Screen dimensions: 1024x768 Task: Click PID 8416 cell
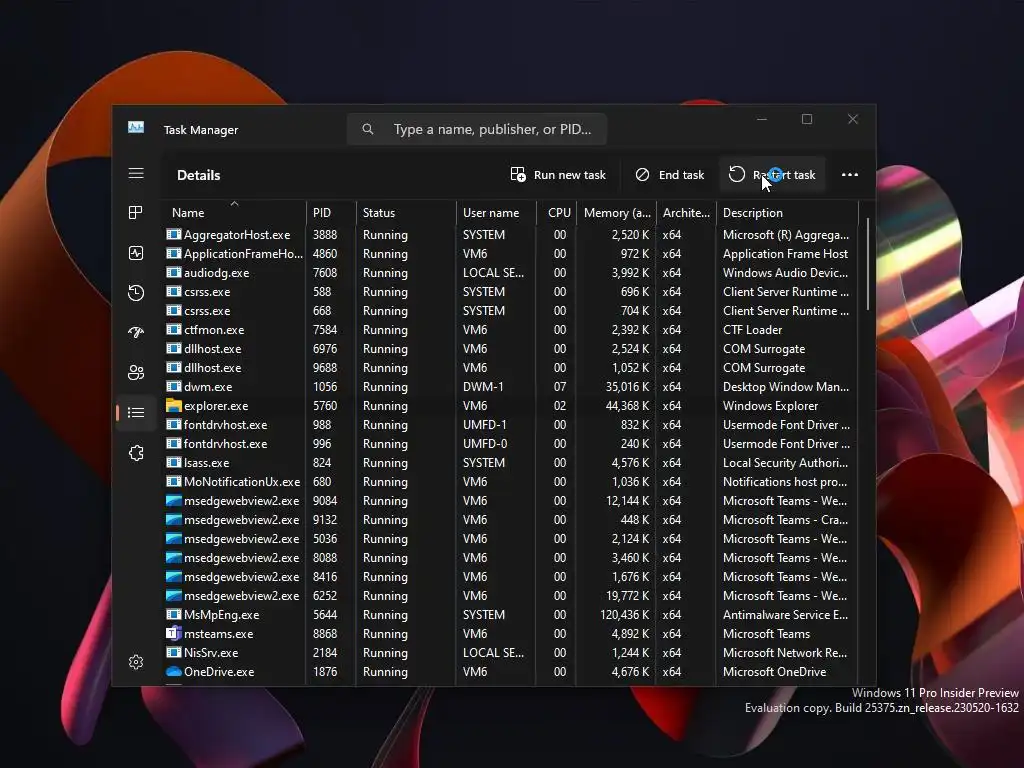[325, 577]
